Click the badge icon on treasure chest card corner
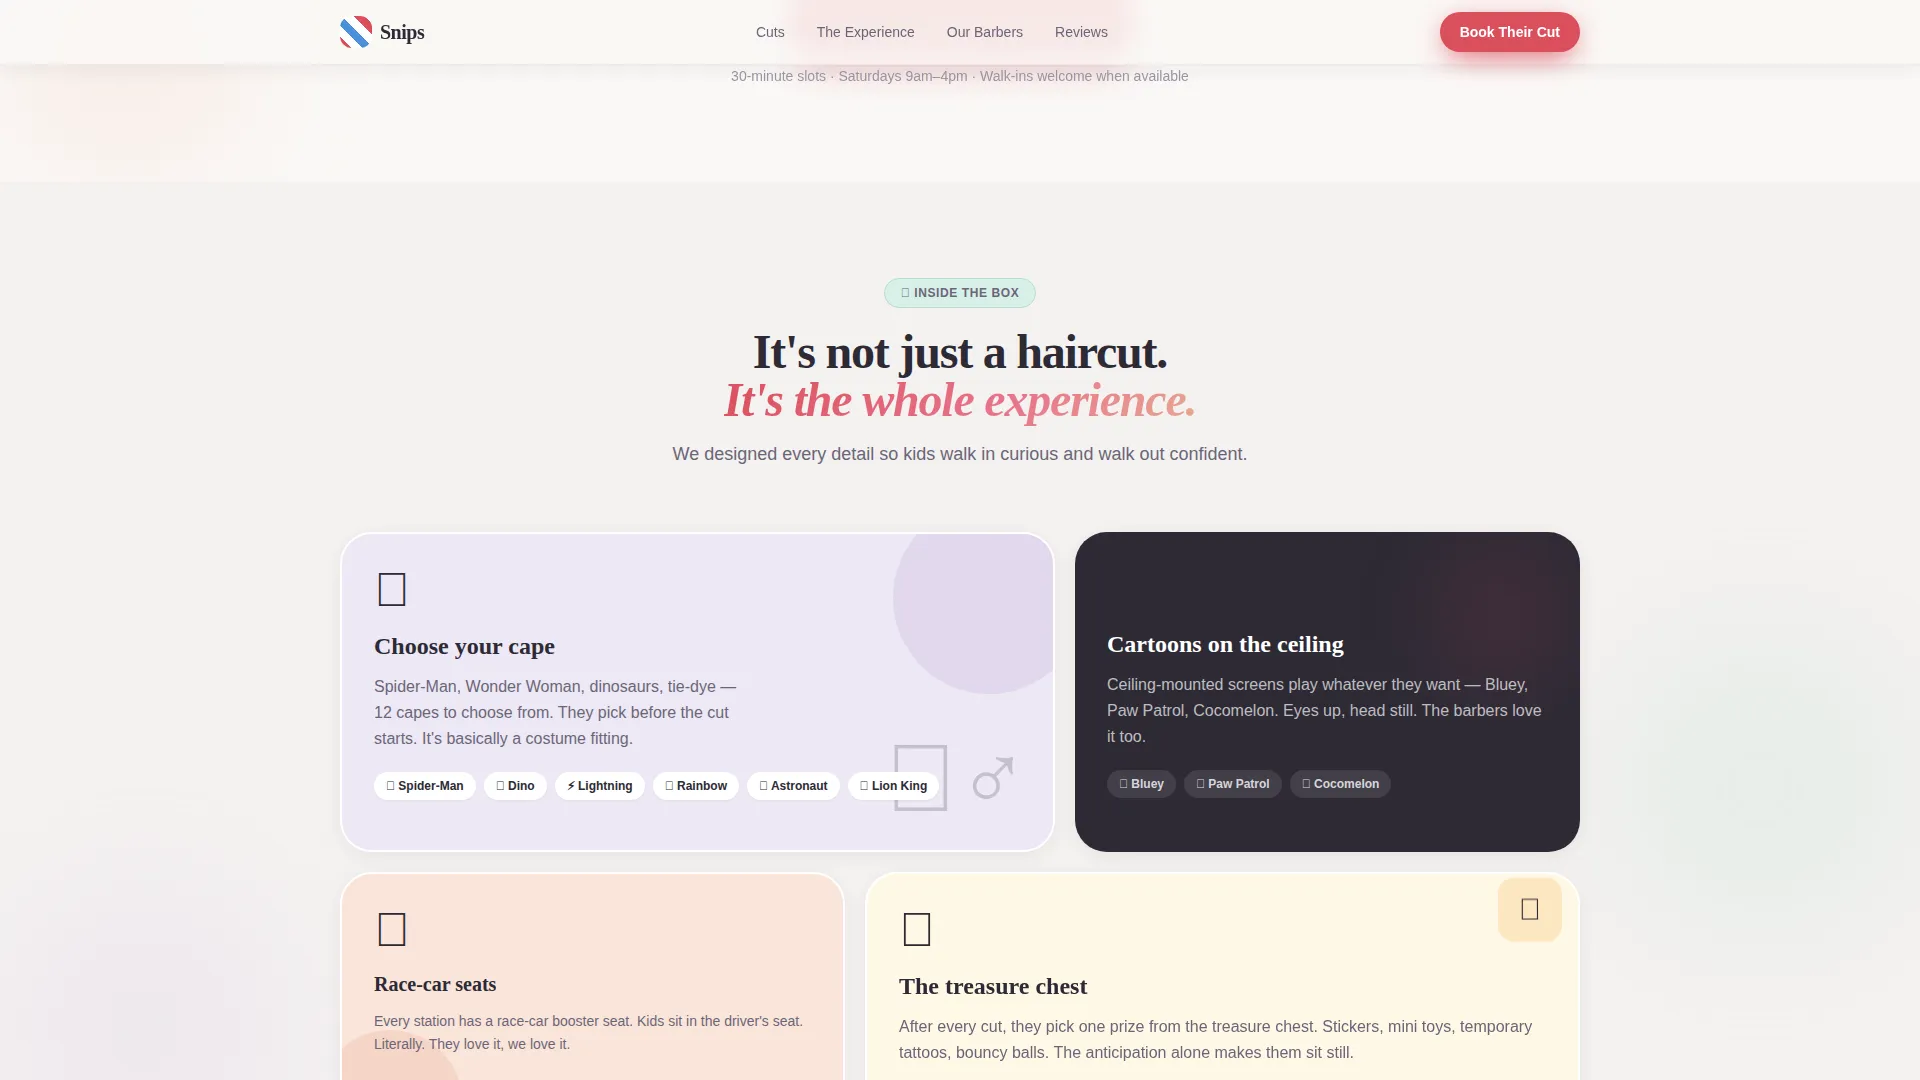Viewport: 1920px width, 1080px height. pyautogui.click(x=1530, y=909)
